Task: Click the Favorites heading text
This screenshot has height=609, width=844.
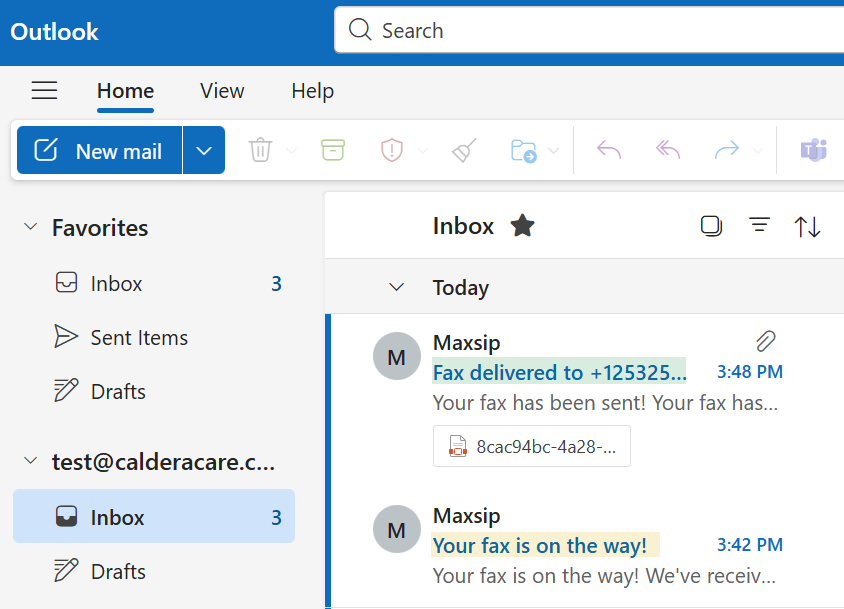Action: coord(100,227)
